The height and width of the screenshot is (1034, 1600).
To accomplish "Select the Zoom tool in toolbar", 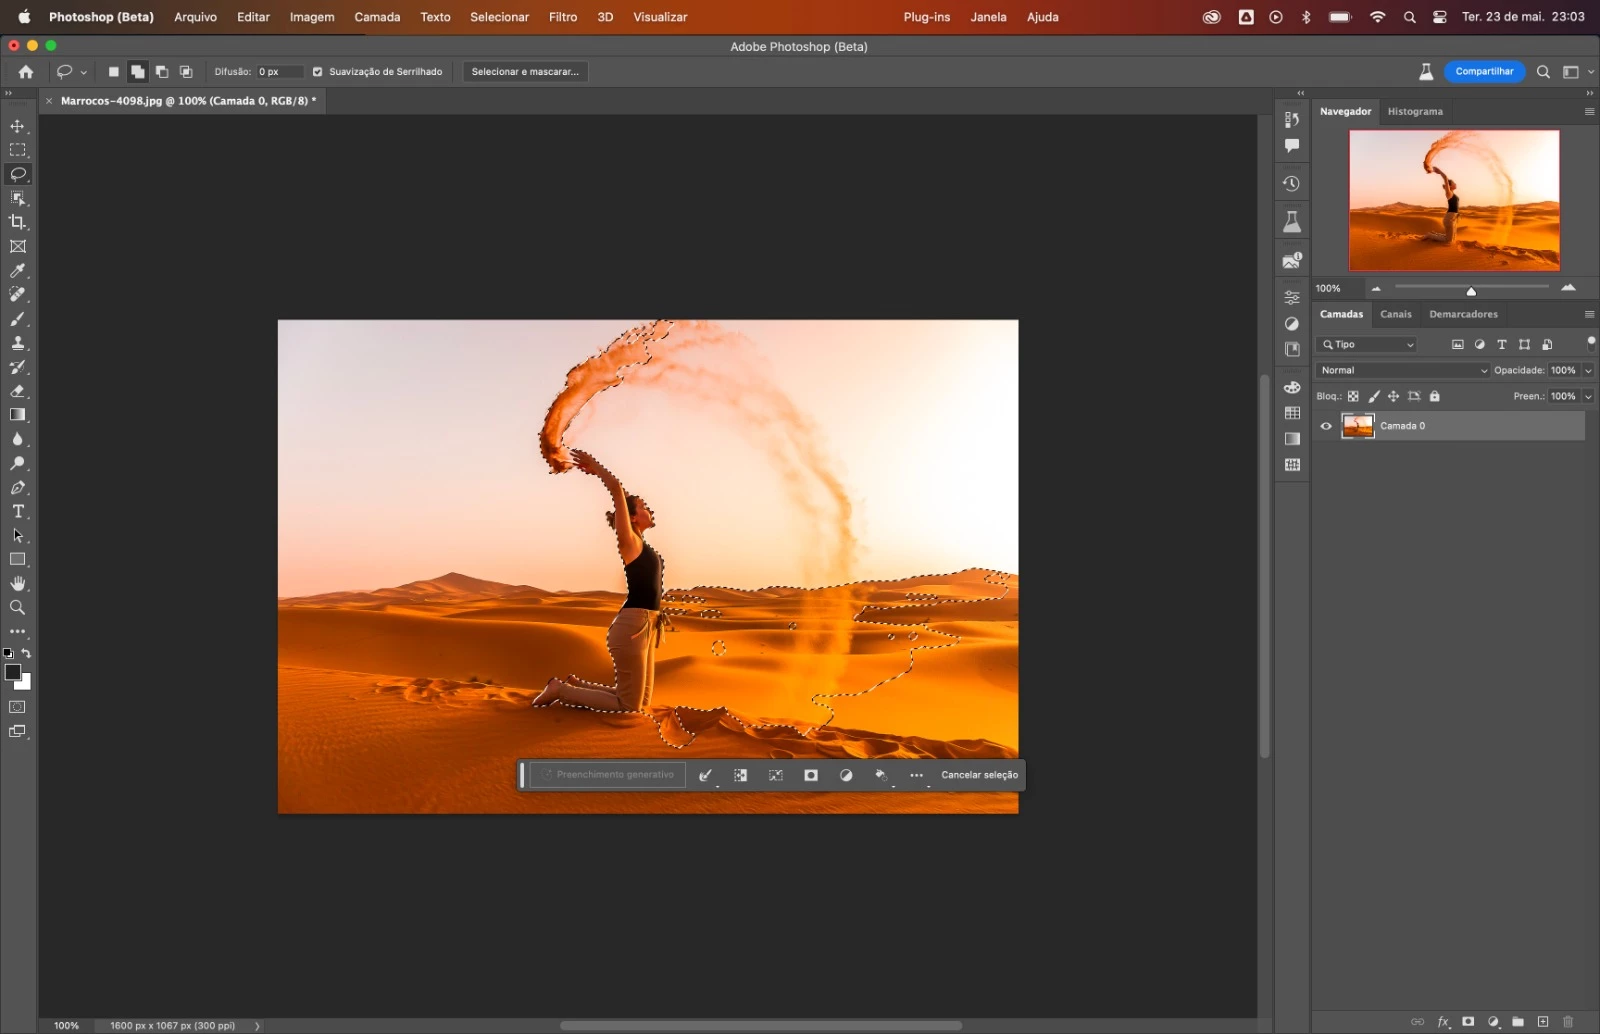I will click(18, 608).
